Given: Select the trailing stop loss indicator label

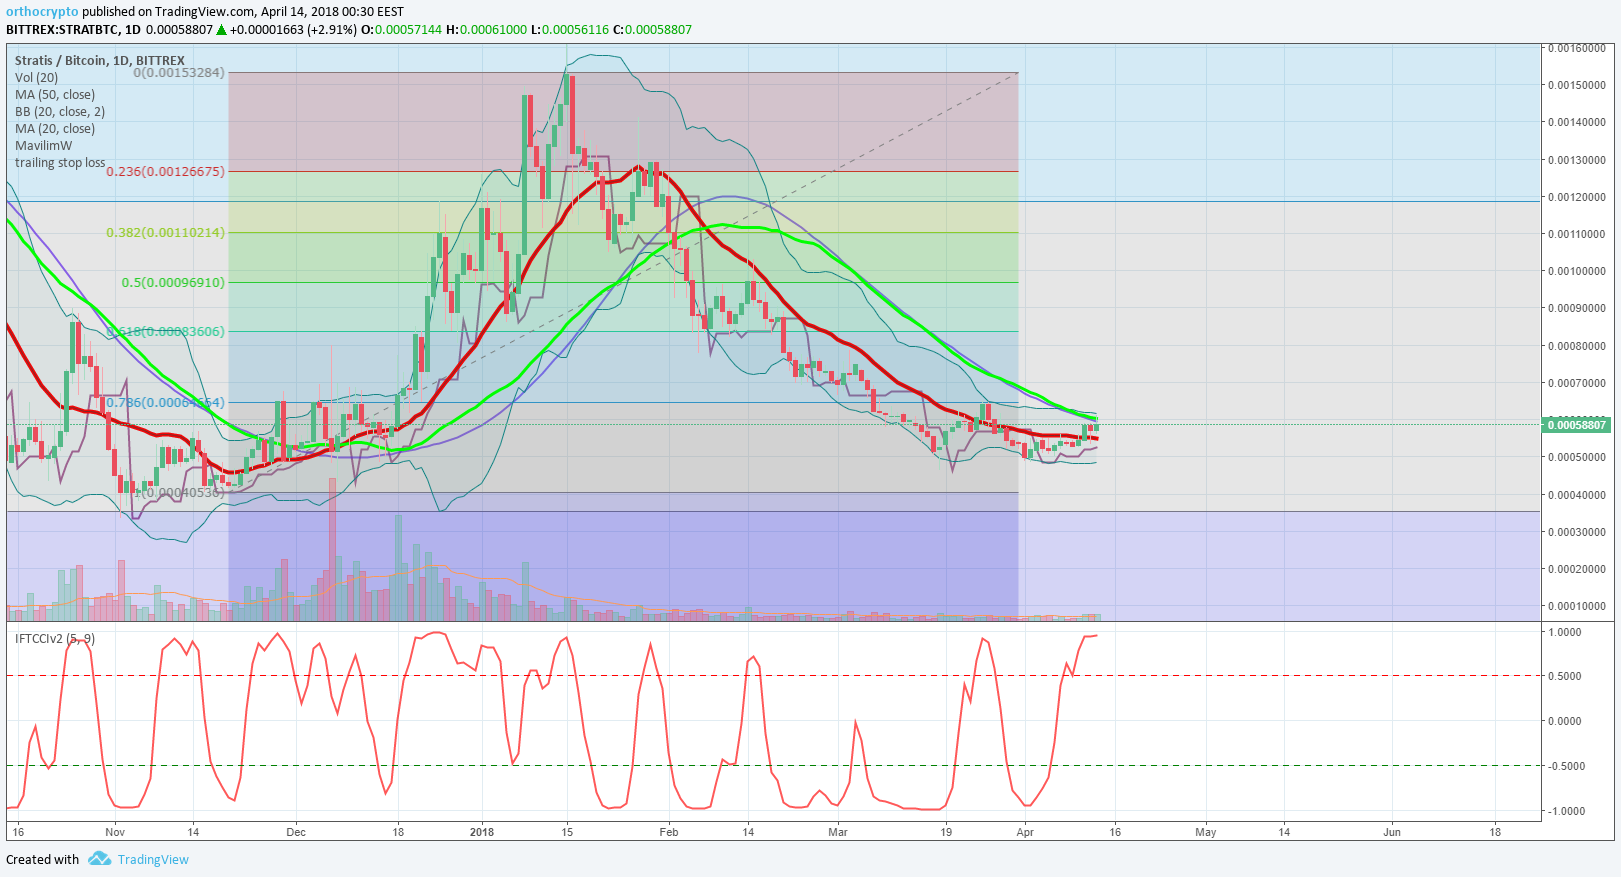Looking at the screenshot, I should pyautogui.click(x=60, y=163).
